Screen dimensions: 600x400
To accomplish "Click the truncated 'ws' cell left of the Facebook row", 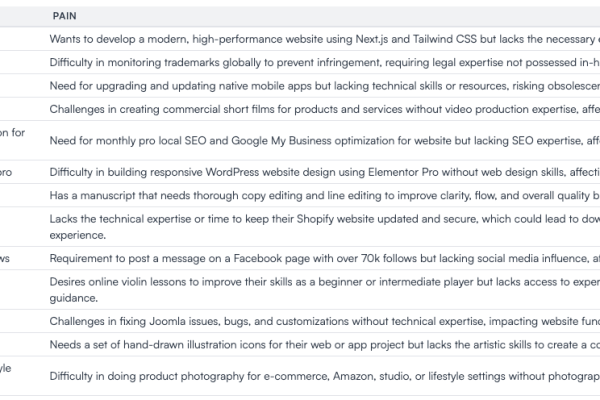I will [5, 258].
